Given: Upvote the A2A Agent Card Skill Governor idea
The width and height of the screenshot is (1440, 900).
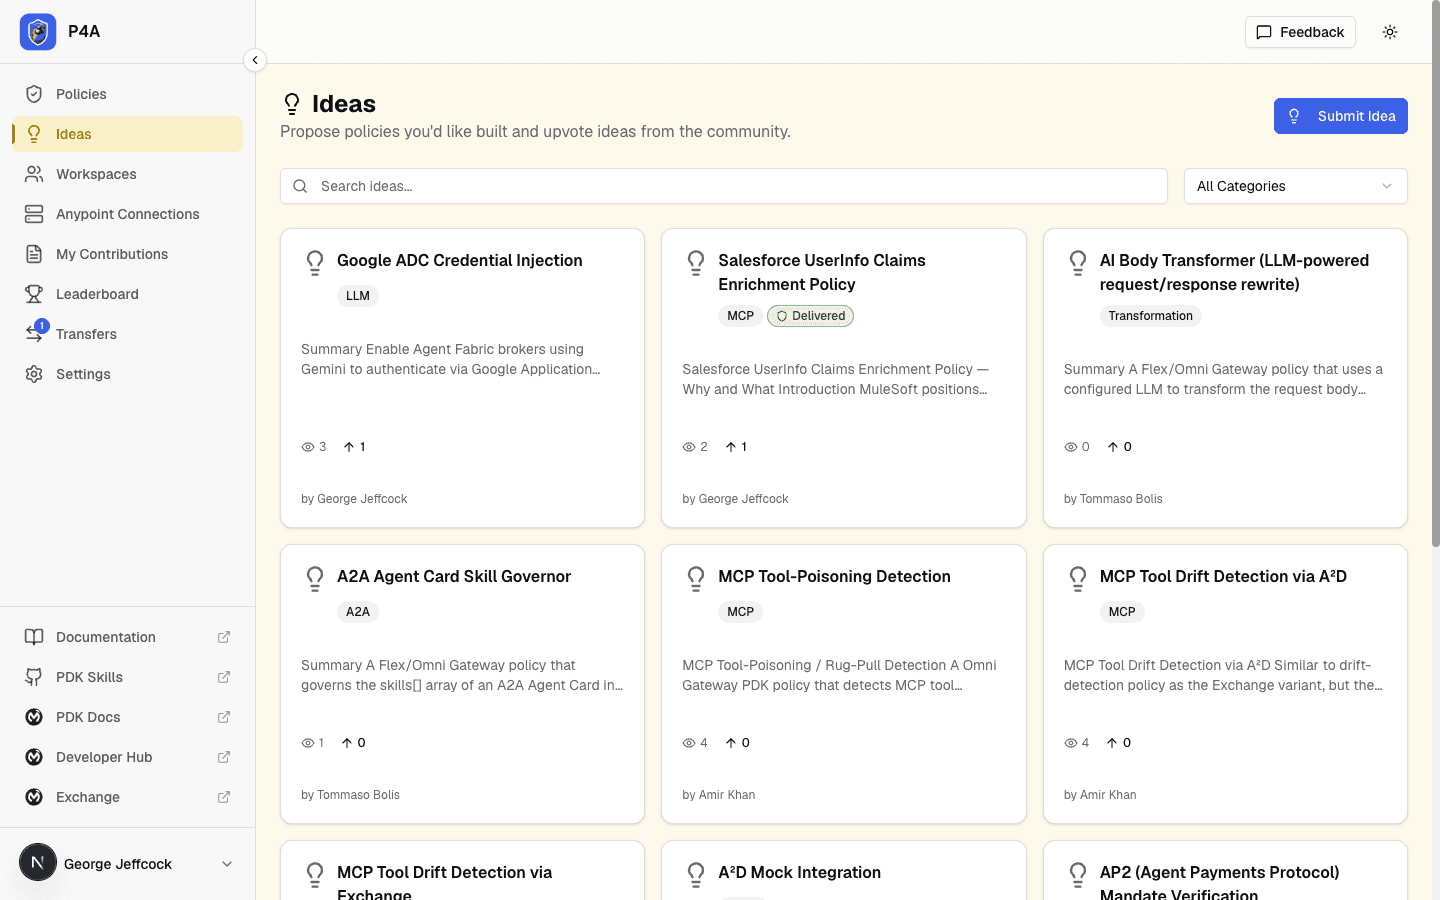Looking at the screenshot, I should point(353,743).
